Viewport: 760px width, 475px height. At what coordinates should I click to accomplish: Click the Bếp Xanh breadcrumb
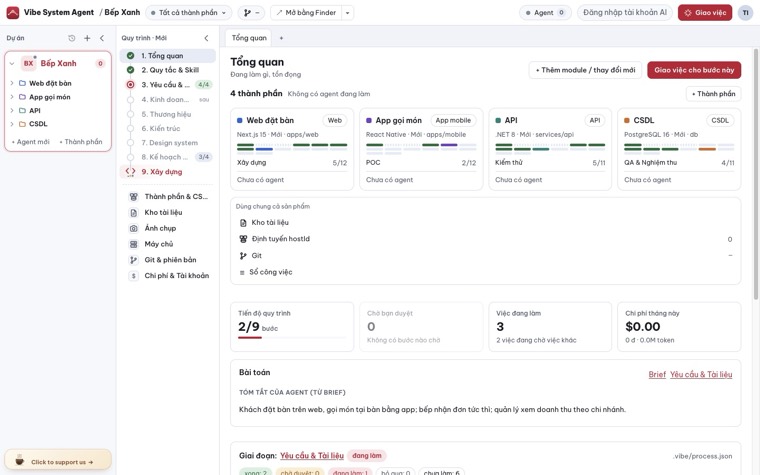pos(122,12)
